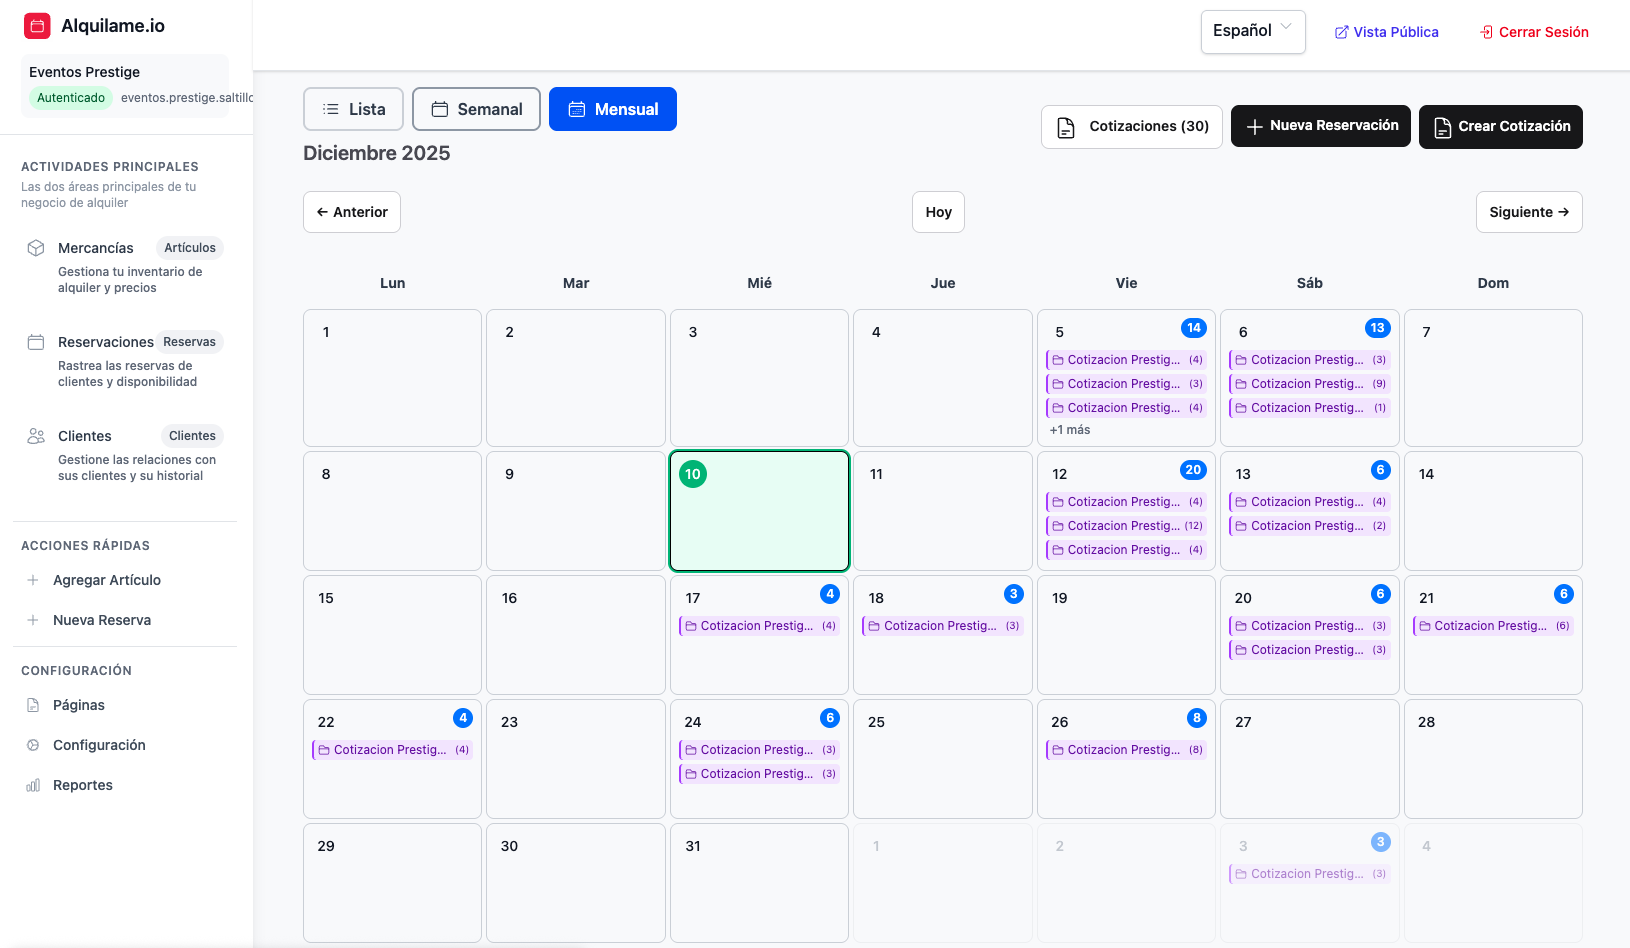This screenshot has width=1630, height=948.
Task: Go to next month with Siguiente
Action: (1529, 212)
